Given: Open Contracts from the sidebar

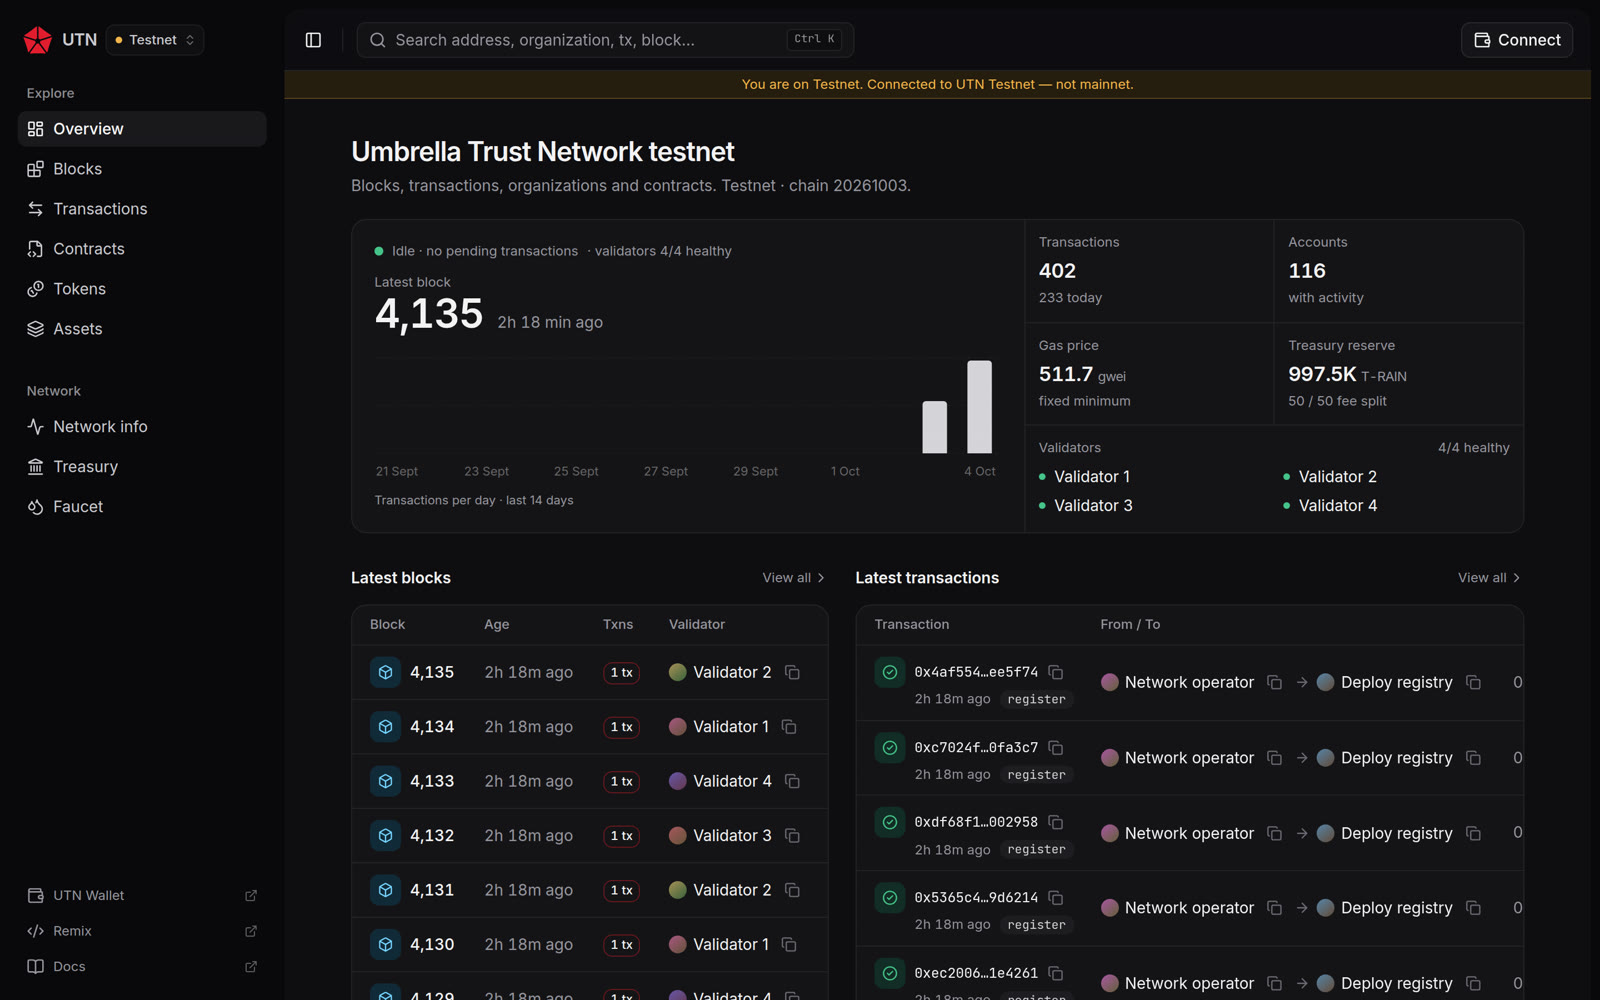Looking at the screenshot, I should 142,249.
